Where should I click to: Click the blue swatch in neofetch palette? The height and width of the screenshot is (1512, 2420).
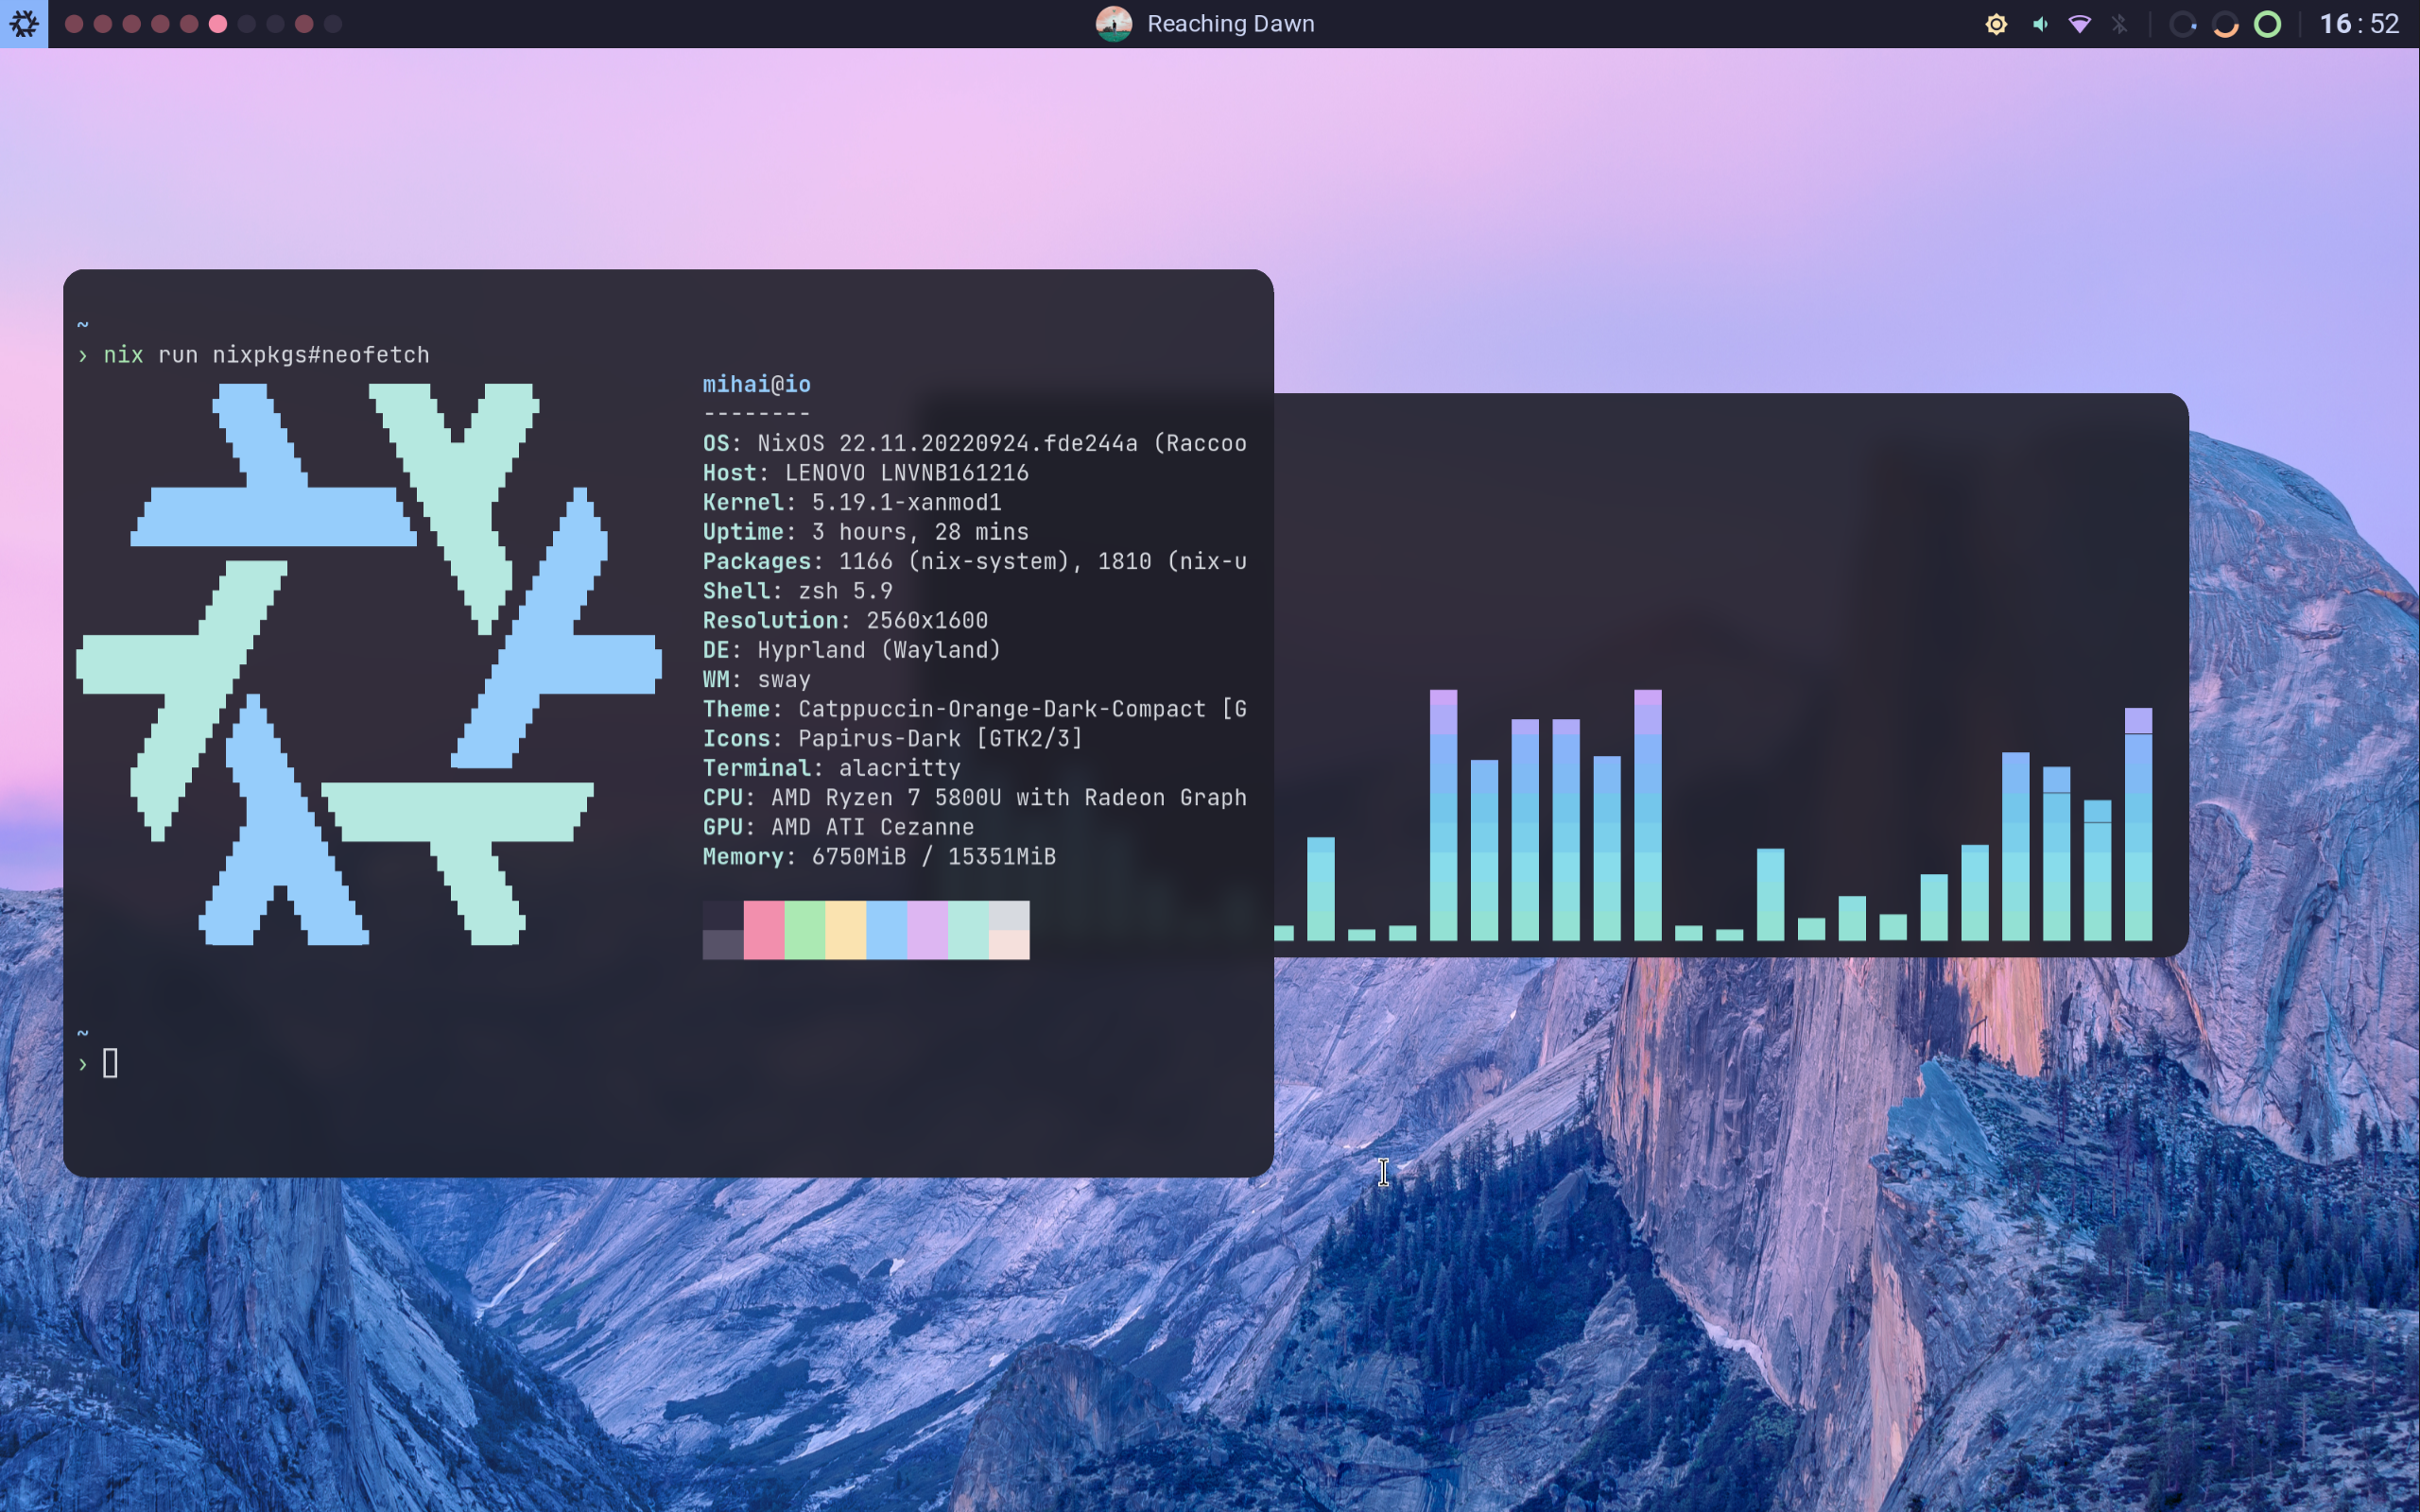pos(887,930)
